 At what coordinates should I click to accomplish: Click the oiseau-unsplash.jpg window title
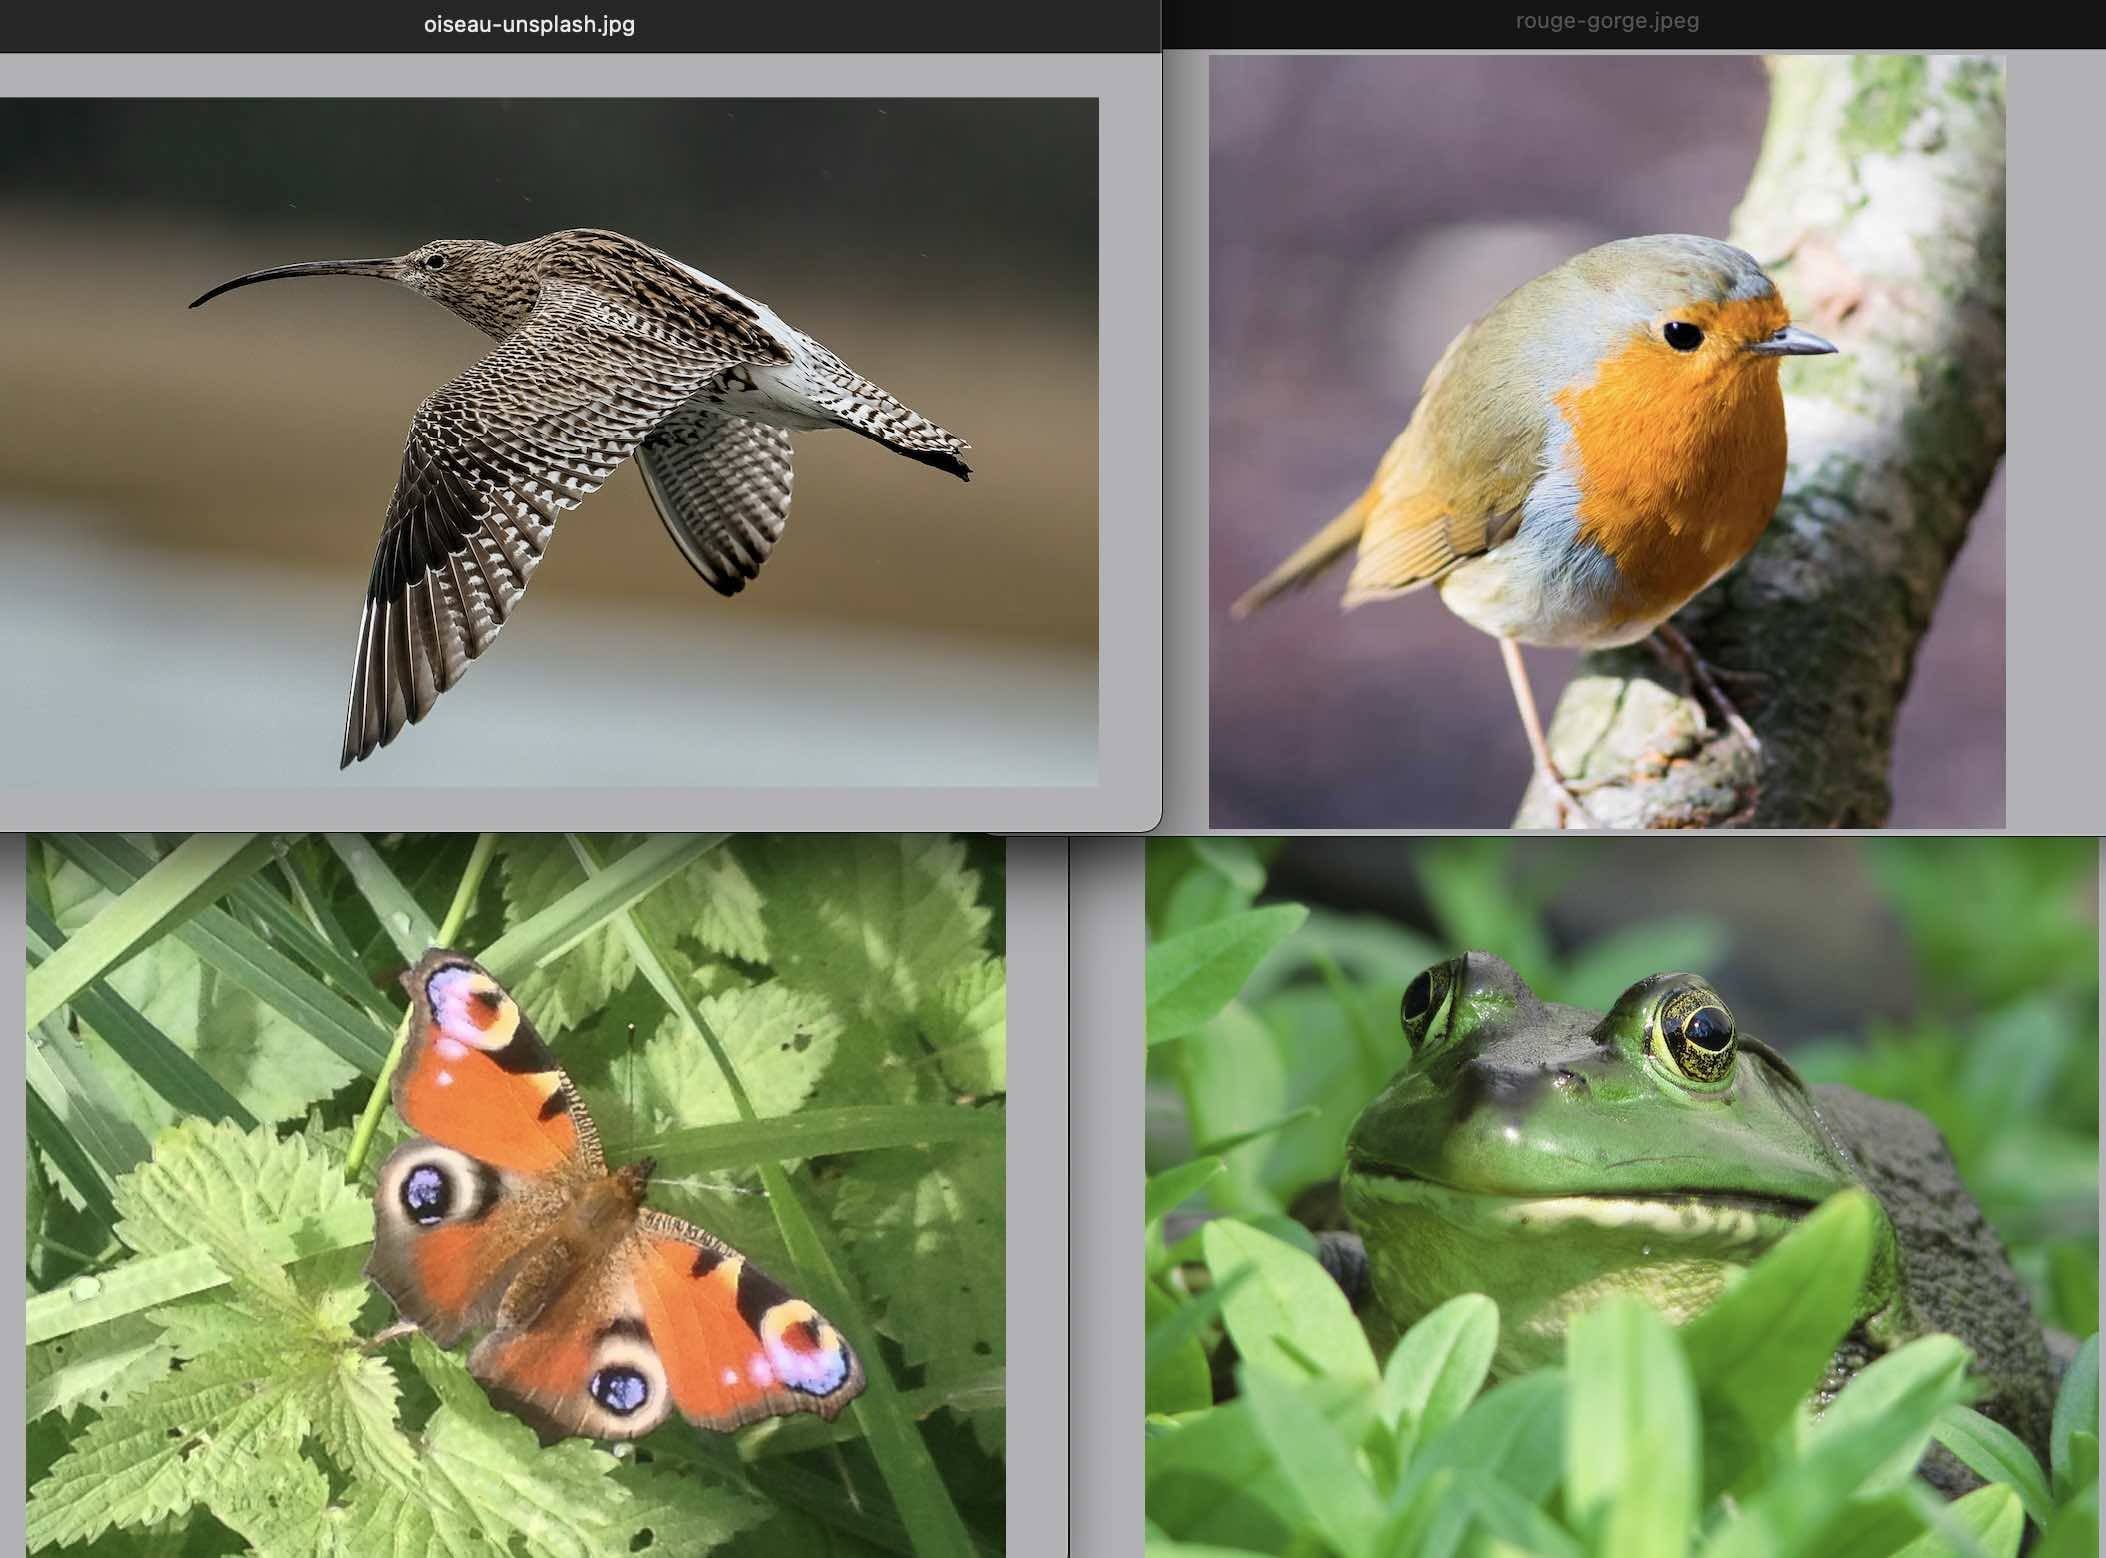pyautogui.click(x=529, y=24)
